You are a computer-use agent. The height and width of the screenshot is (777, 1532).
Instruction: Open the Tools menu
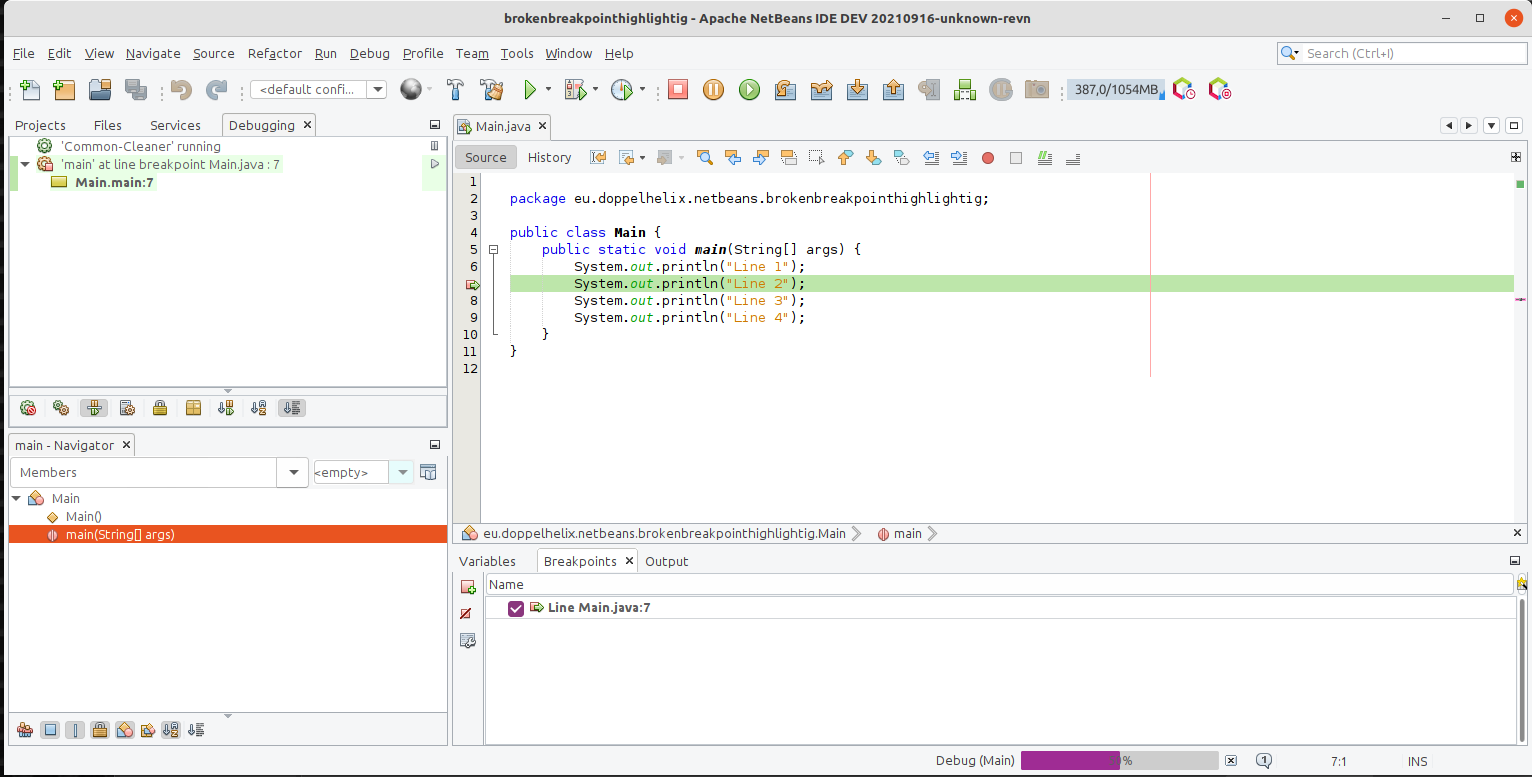pyautogui.click(x=517, y=54)
